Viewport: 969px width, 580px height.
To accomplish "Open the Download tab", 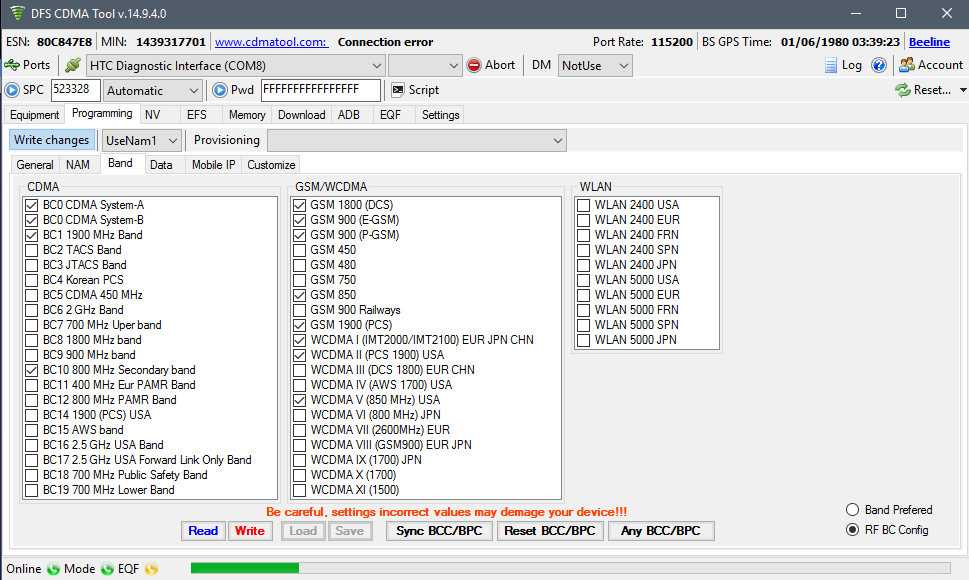I will click(302, 115).
